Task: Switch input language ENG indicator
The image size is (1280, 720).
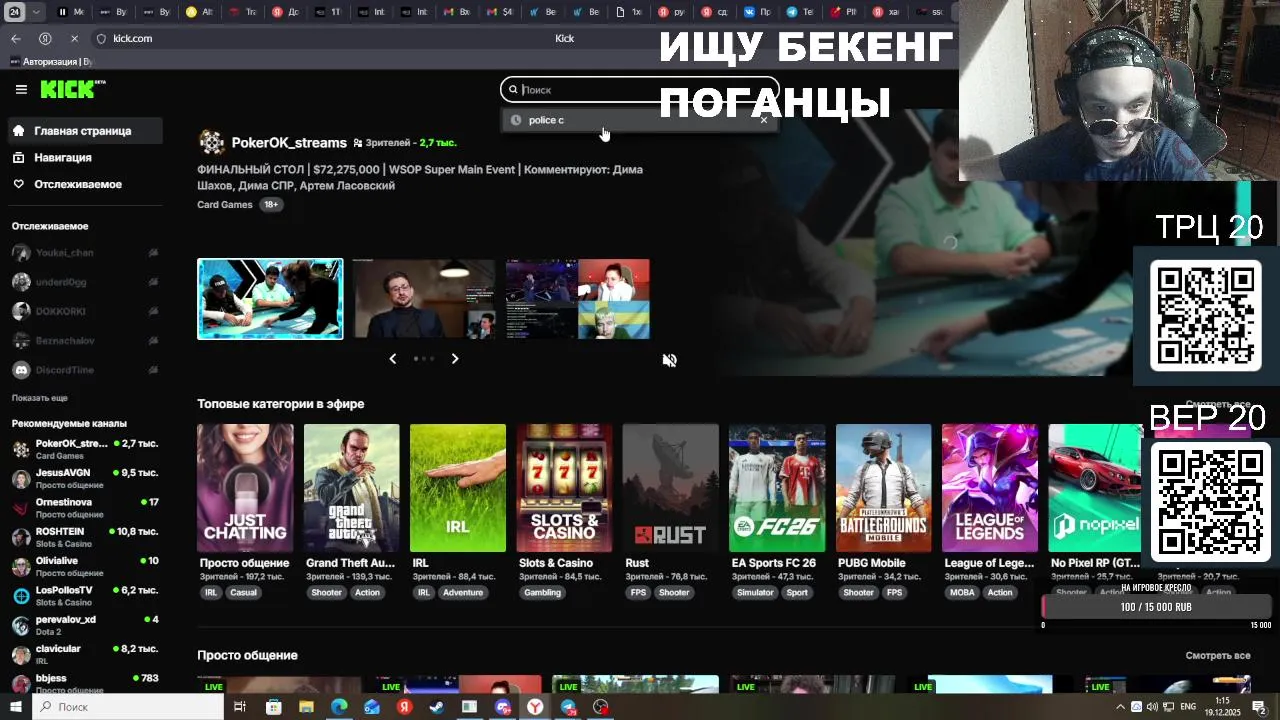Action: (x=1189, y=707)
